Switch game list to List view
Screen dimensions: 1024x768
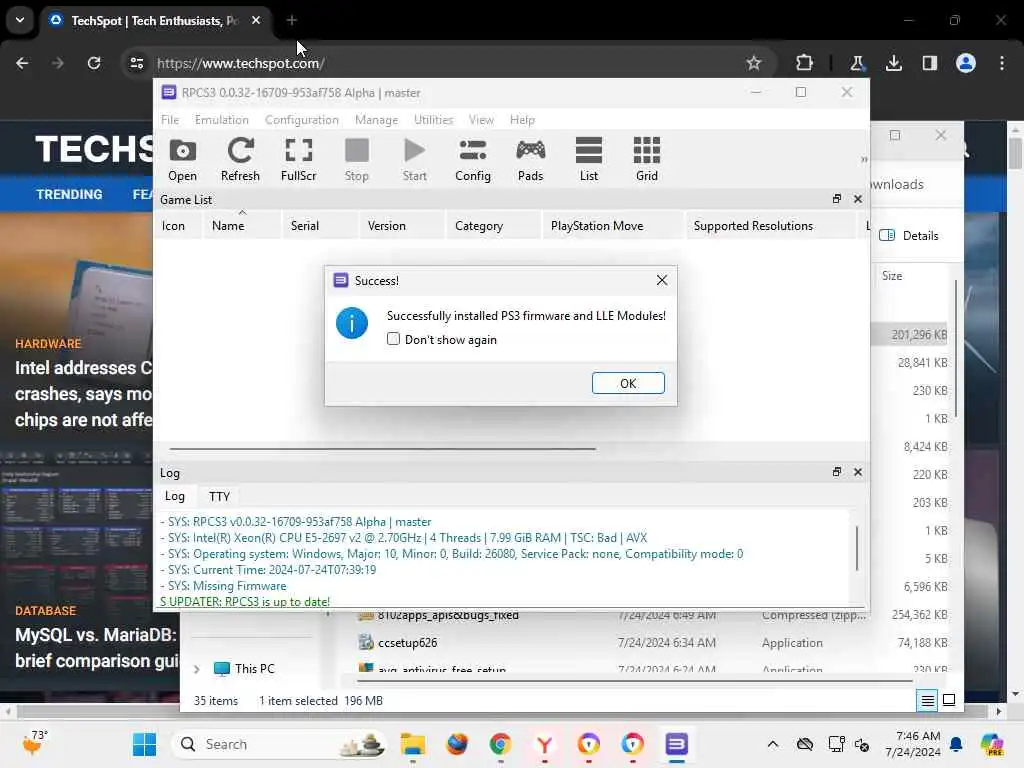588,159
